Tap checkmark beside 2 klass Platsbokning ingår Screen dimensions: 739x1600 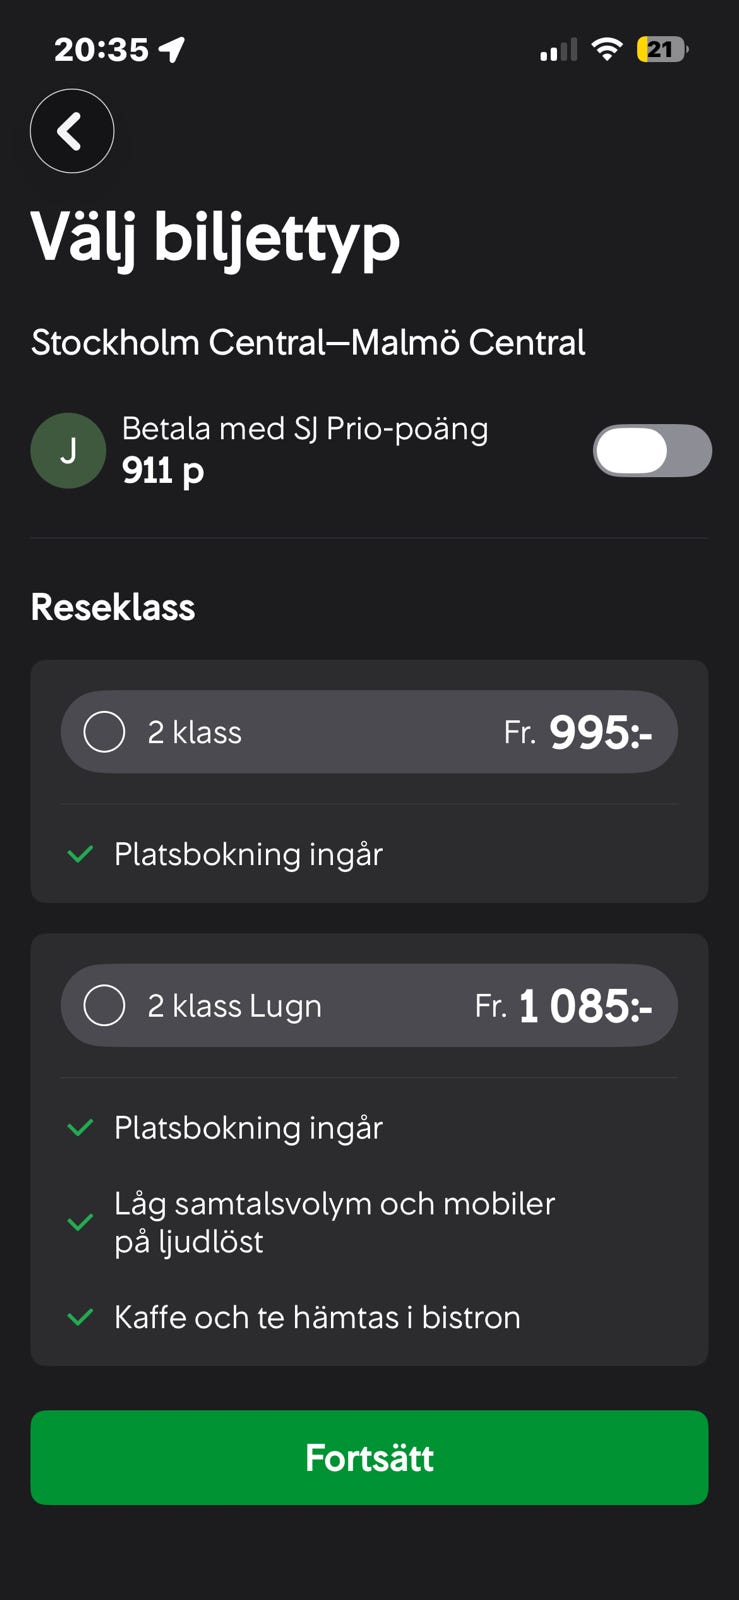point(80,854)
